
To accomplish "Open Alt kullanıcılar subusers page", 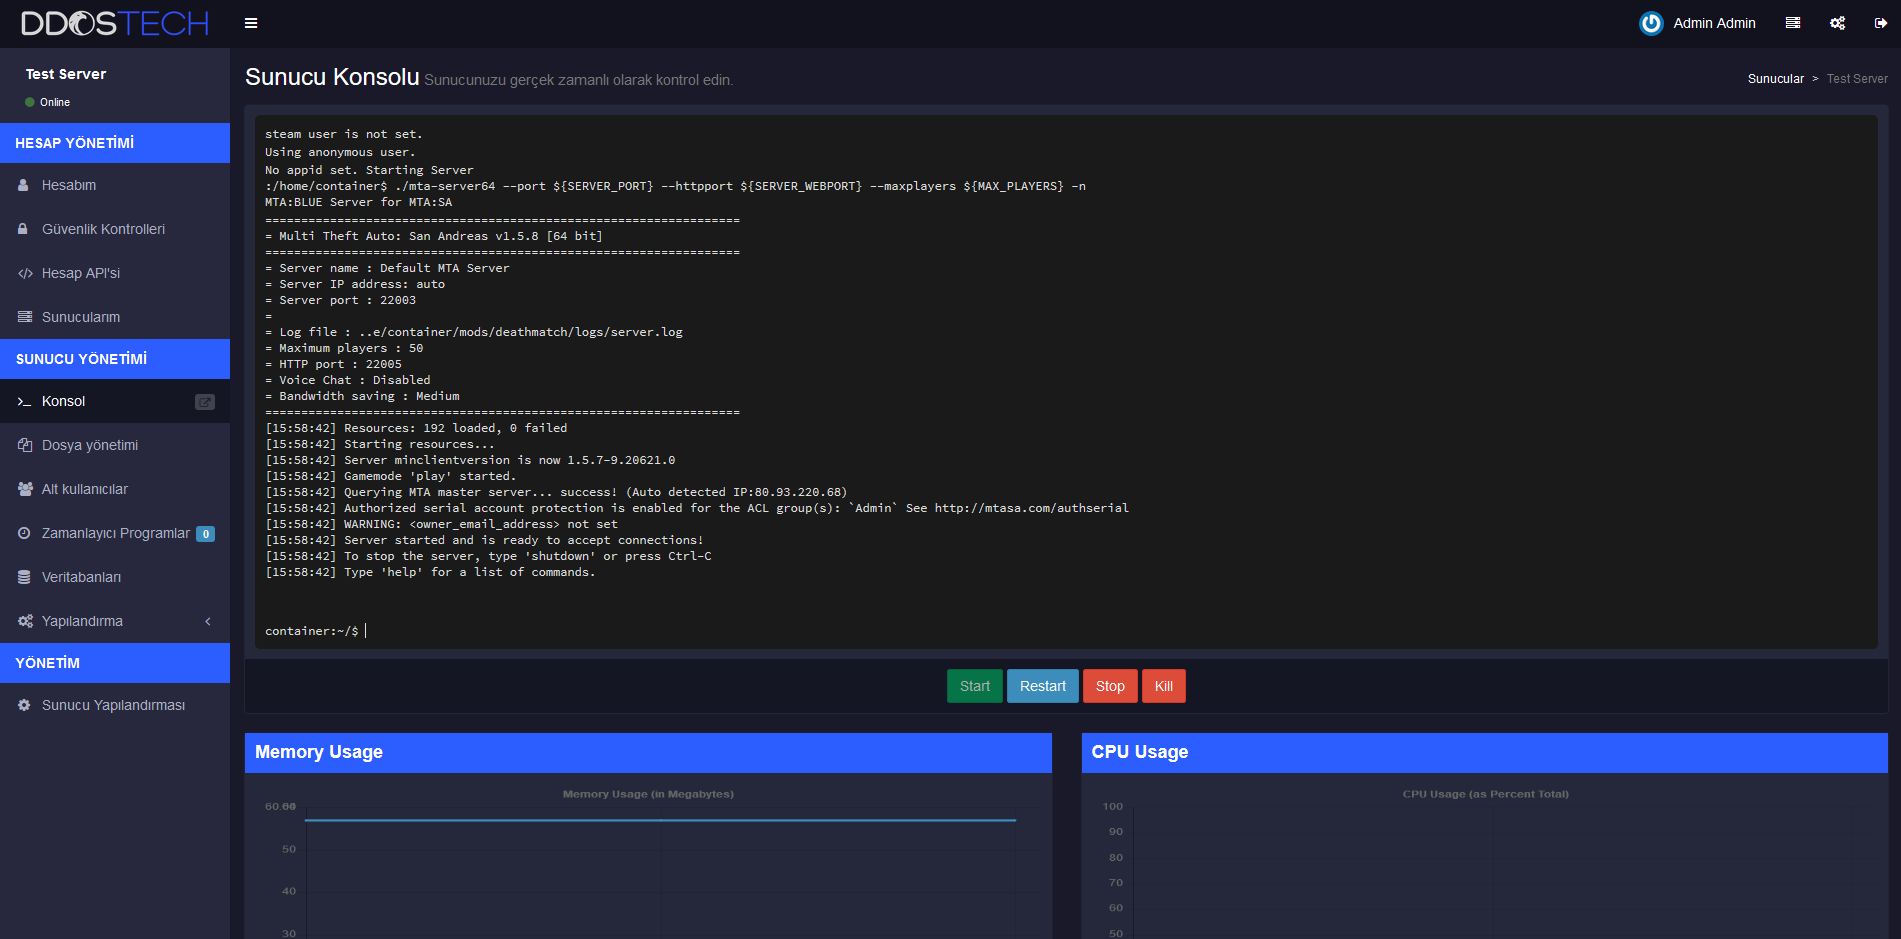I will (115, 489).
